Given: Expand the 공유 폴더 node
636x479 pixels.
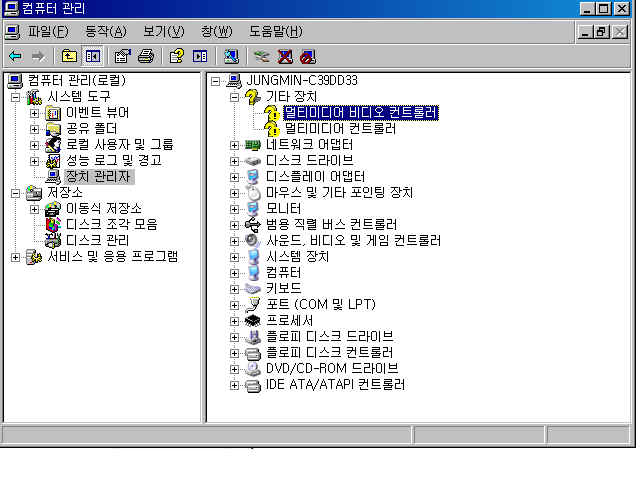Looking at the screenshot, I should (34, 129).
